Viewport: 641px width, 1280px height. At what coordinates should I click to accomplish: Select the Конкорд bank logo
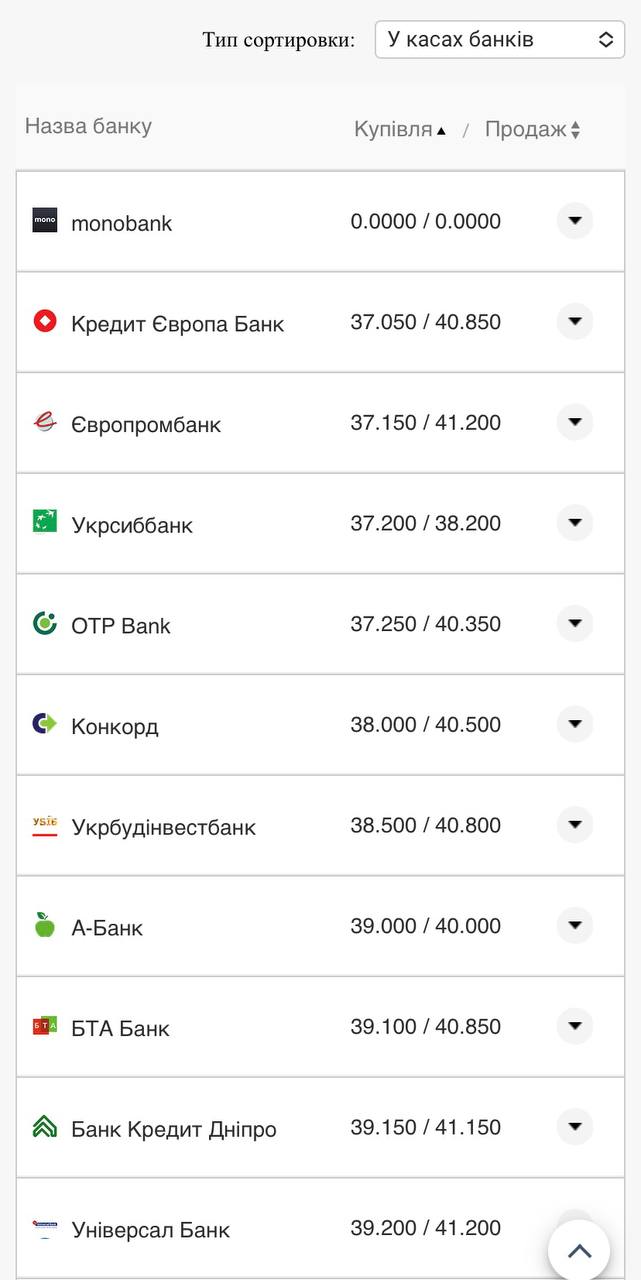[x=44, y=724]
